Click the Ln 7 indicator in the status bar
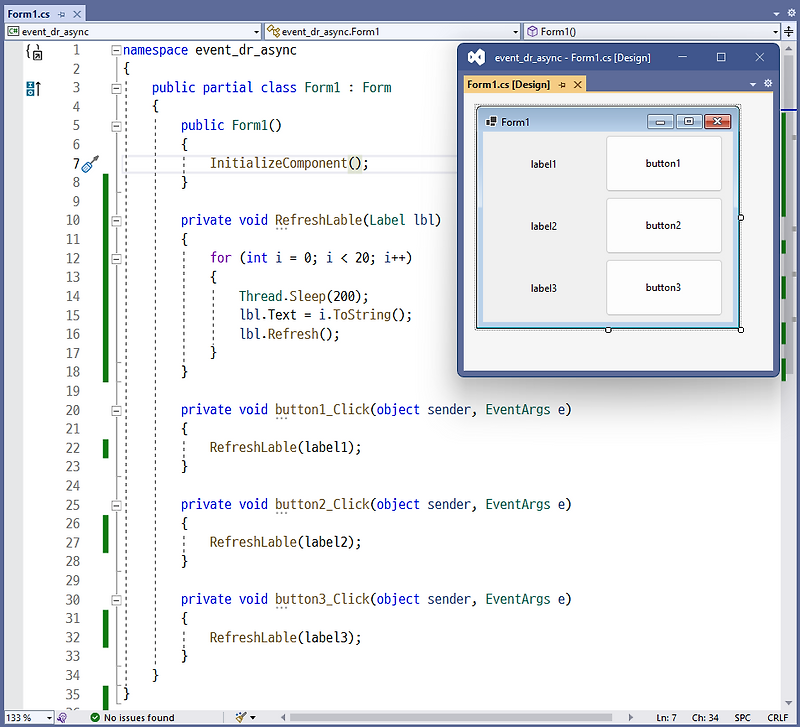Viewport: 800px width, 727px height. tap(669, 717)
